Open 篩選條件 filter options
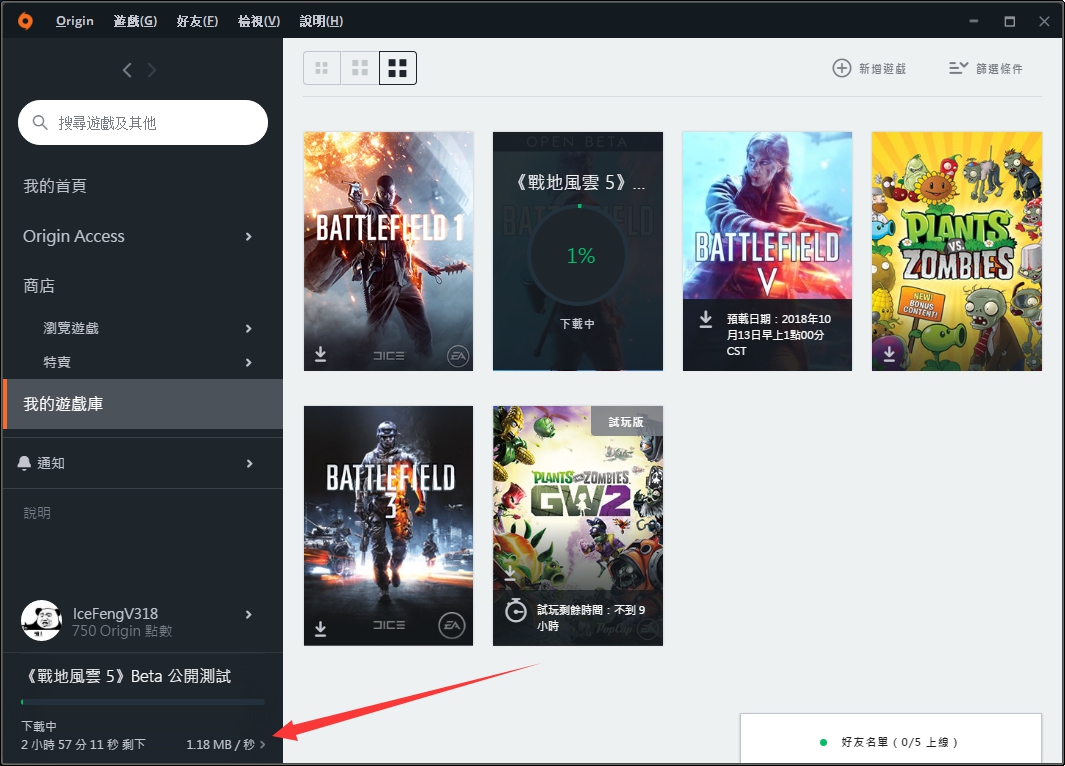 click(x=985, y=68)
